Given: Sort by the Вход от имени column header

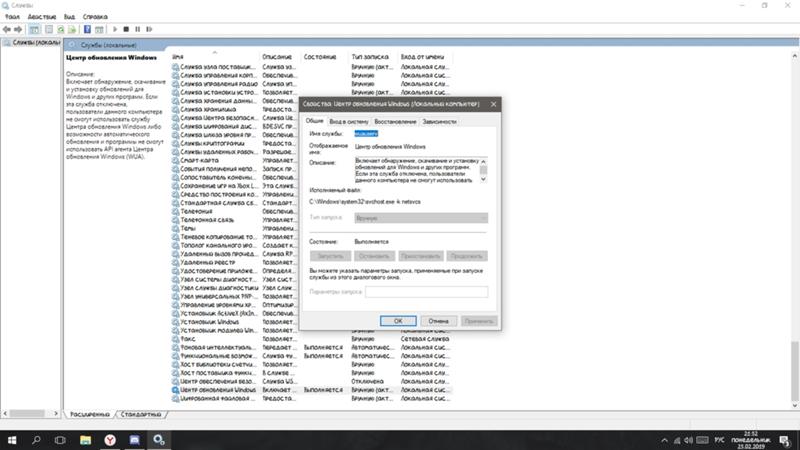Looking at the screenshot, I should pyautogui.click(x=422, y=57).
